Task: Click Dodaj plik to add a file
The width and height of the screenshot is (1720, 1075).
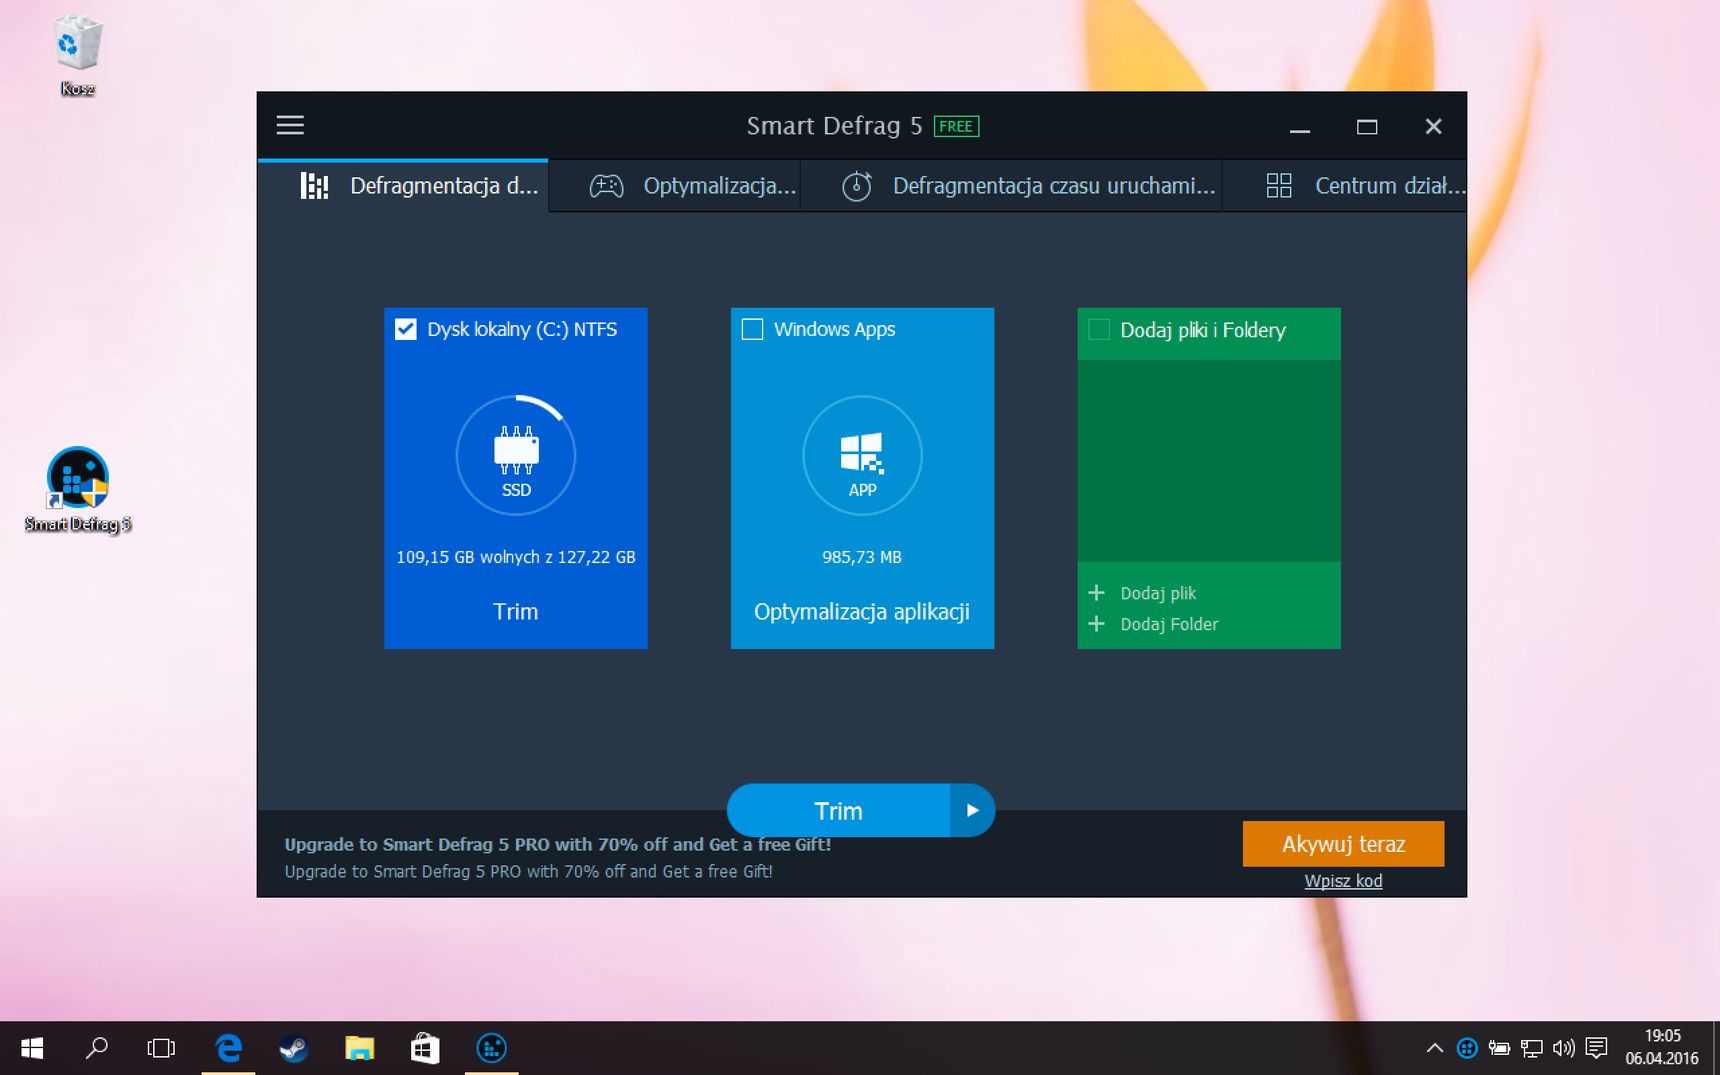Action: (x=1158, y=593)
